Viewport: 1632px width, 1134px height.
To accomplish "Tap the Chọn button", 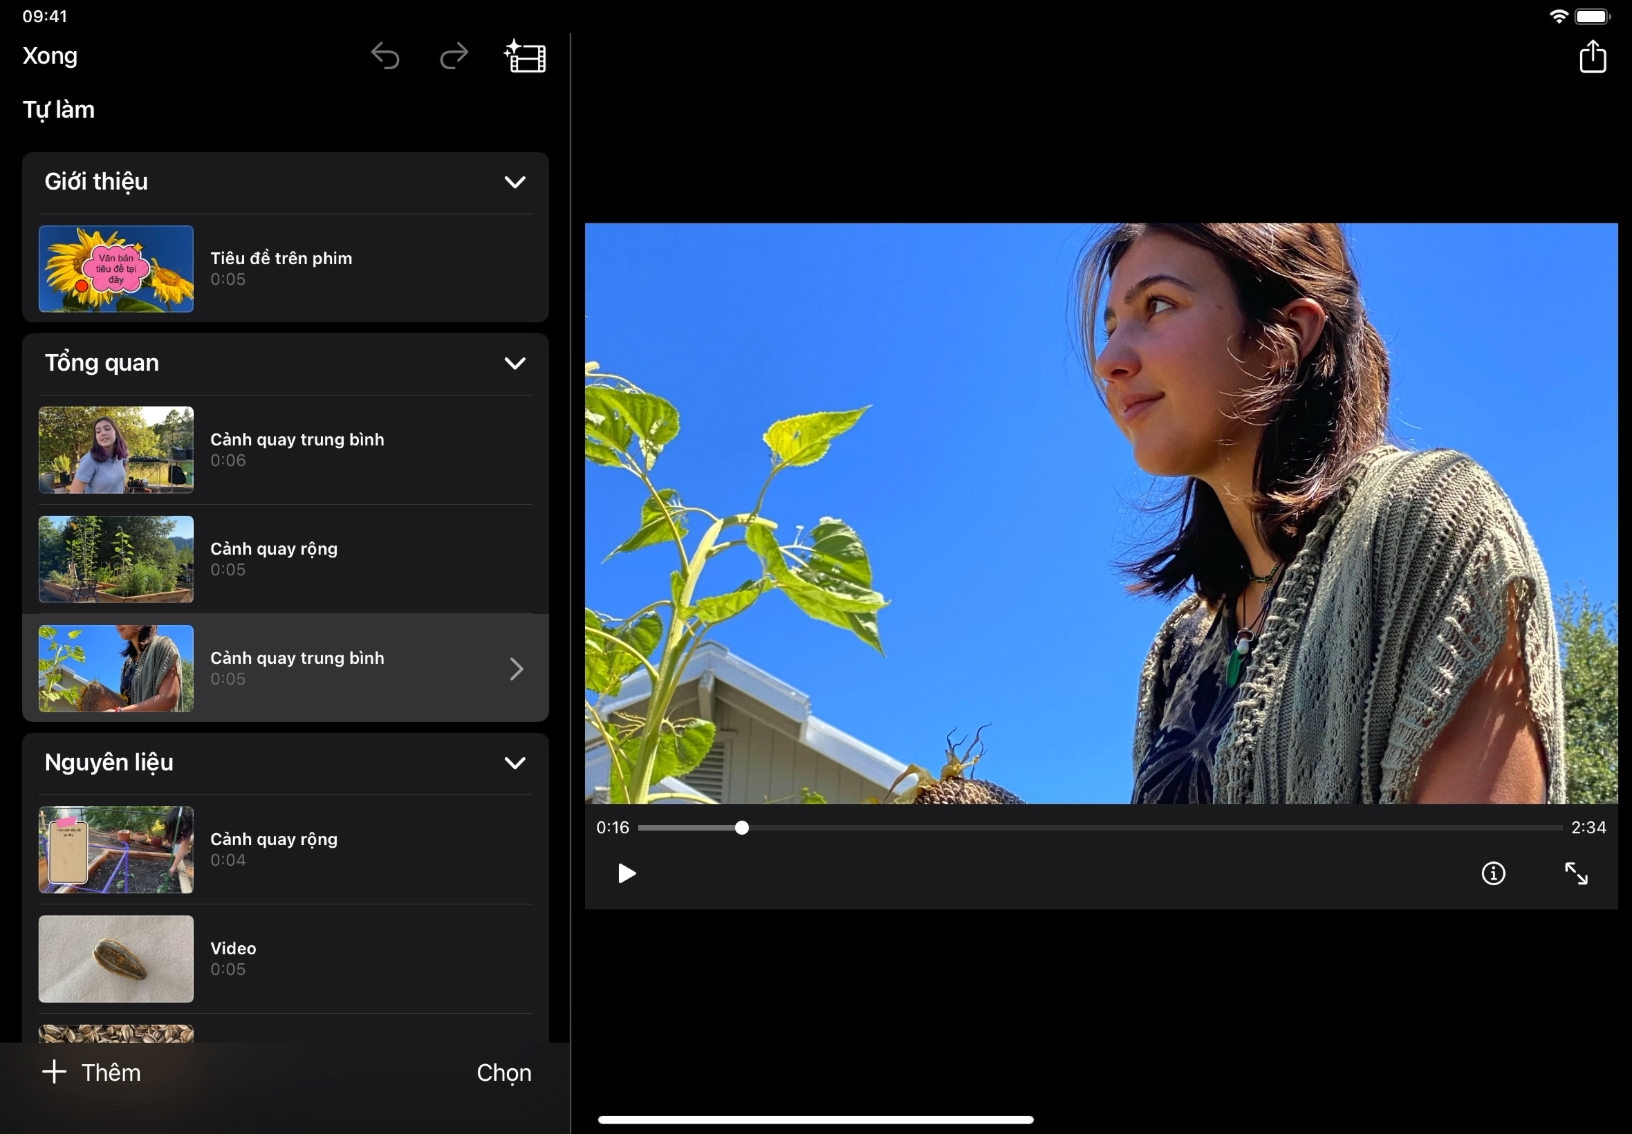I will coord(504,1073).
